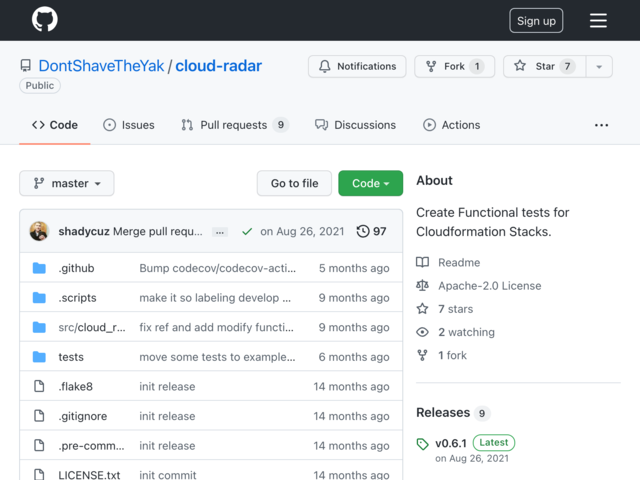Image resolution: width=640 pixels, height=480 pixels.
Task: Open the Pull requests tab
Action: point(235,125)
